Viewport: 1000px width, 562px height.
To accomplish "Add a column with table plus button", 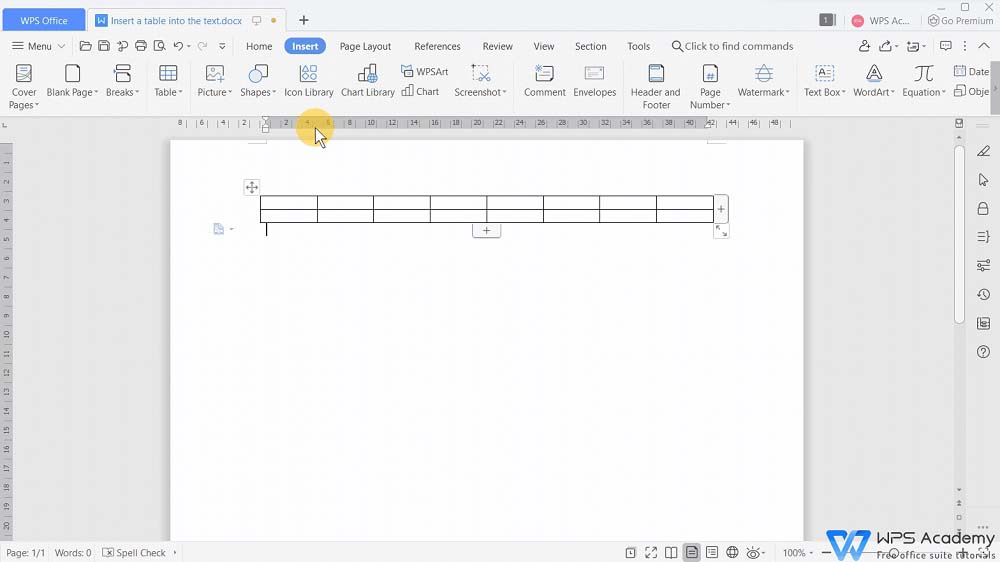I will 721,209.
